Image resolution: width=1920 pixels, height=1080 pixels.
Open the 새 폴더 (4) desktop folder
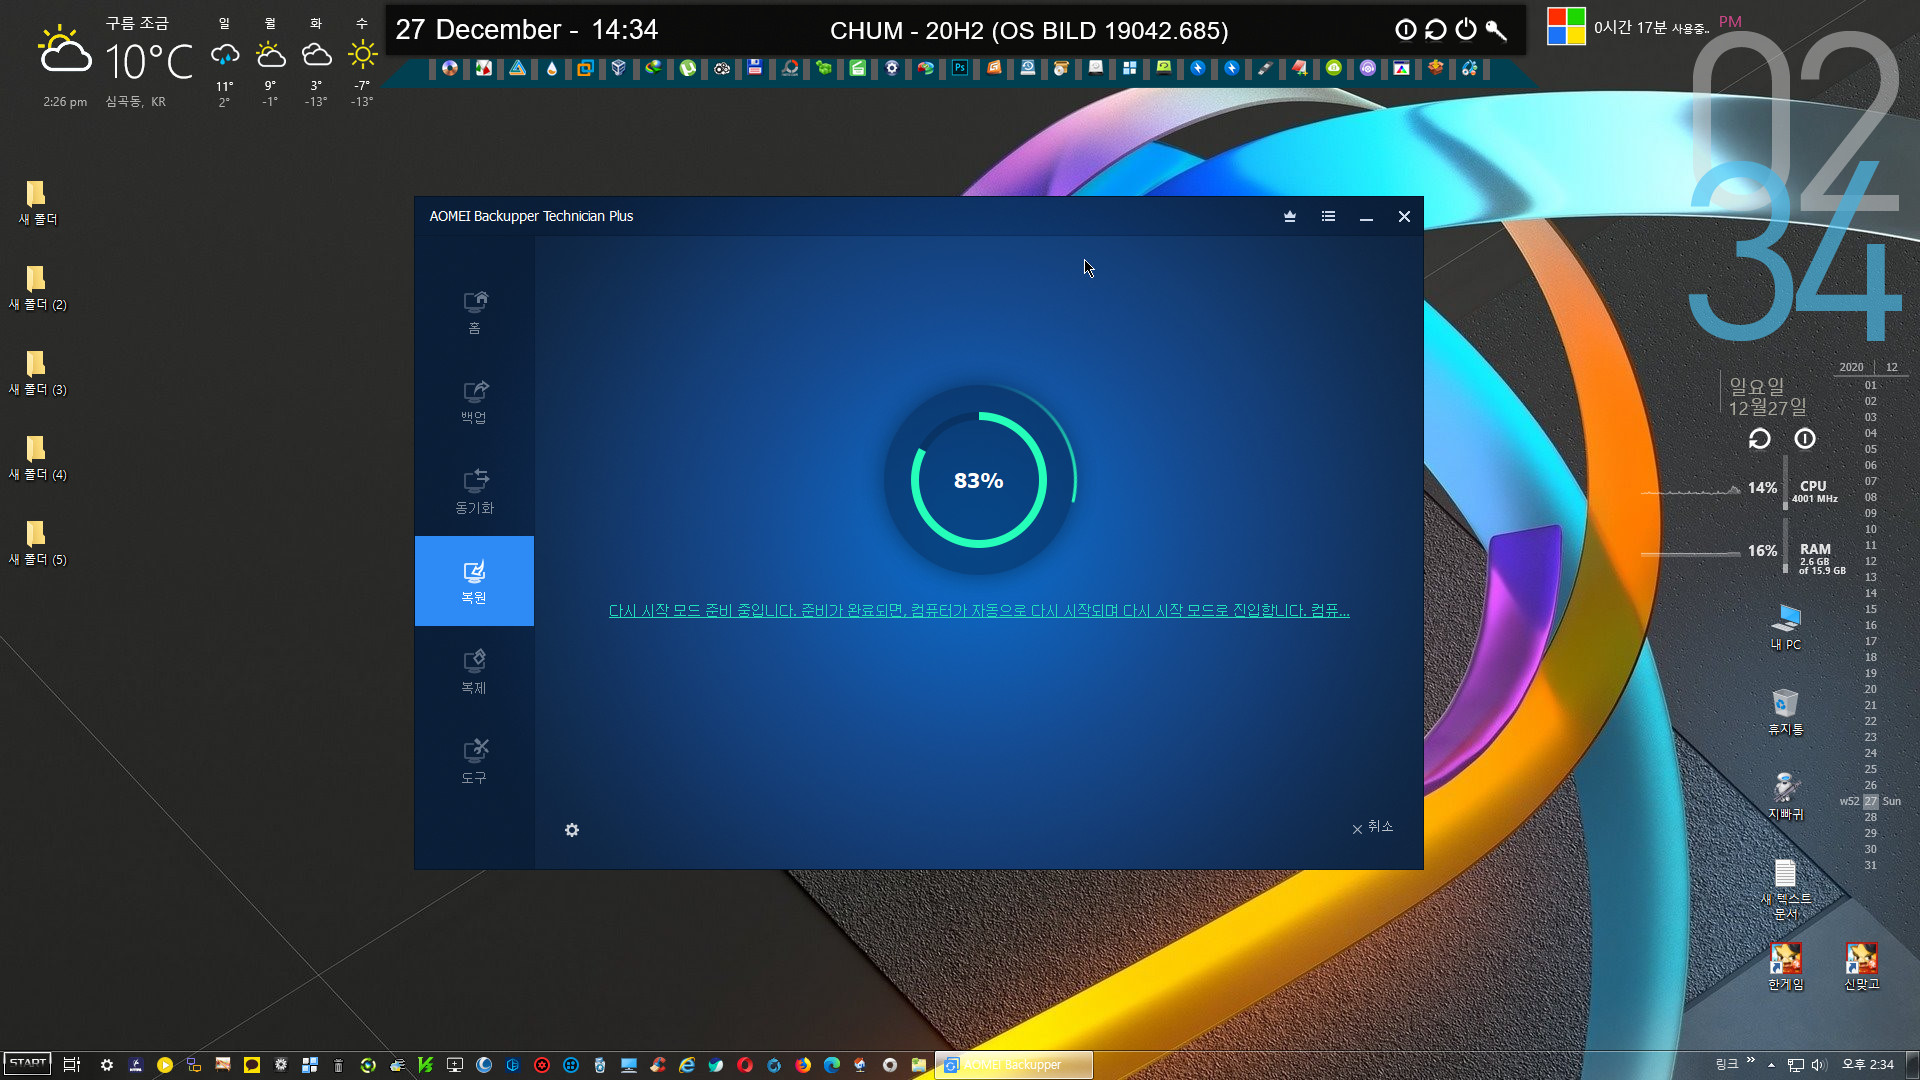[37, 458]
